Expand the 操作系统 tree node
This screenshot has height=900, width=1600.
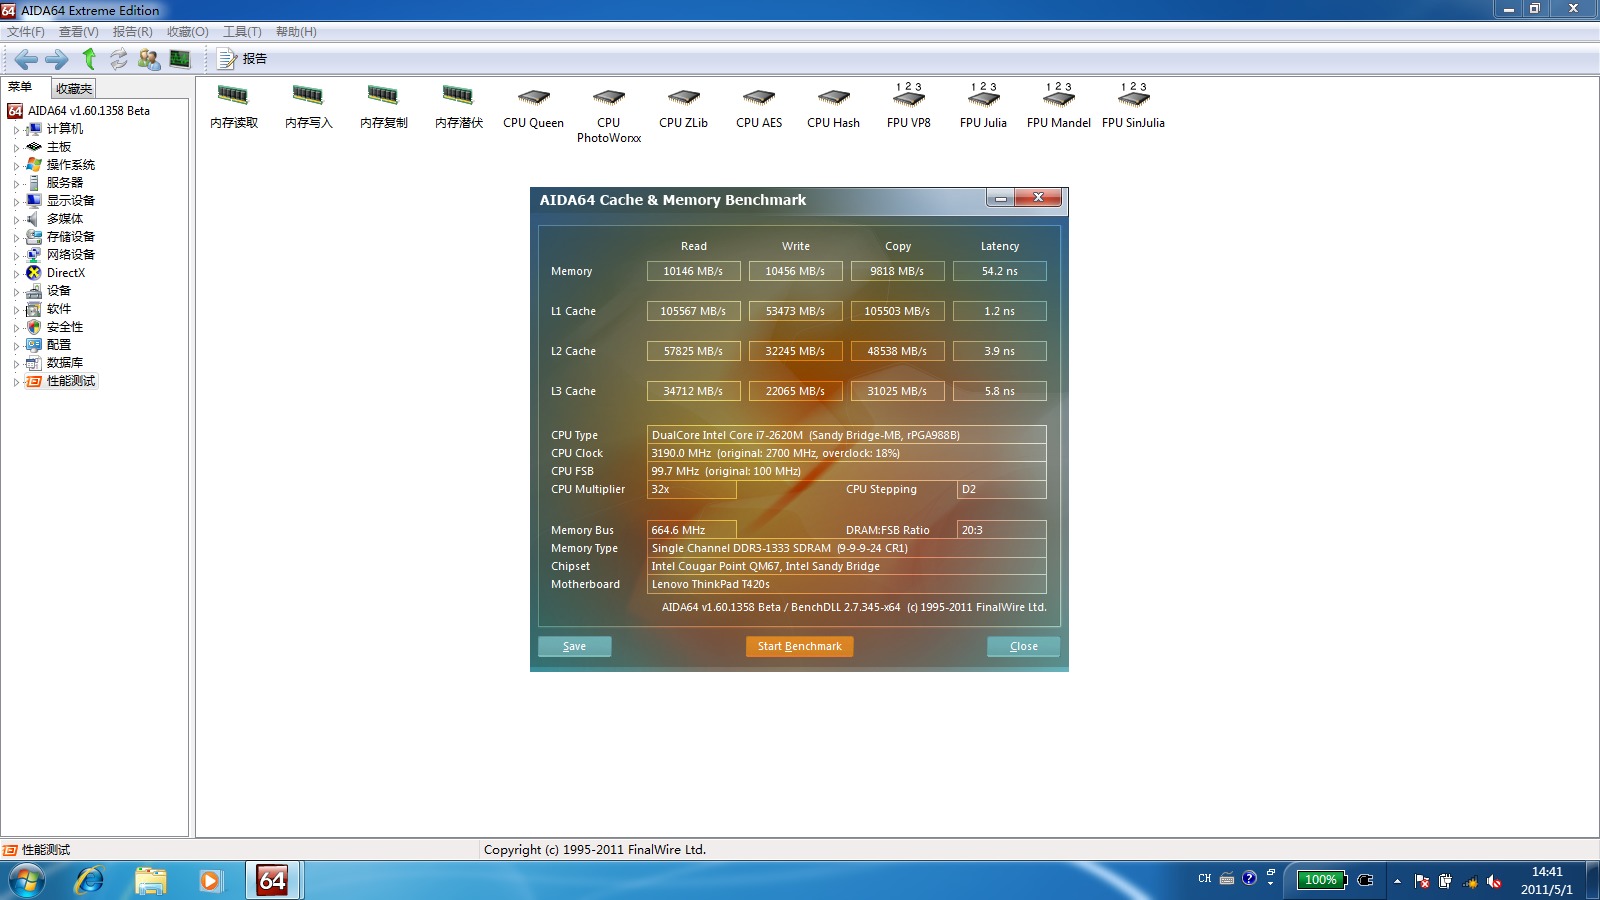point(16,165)
